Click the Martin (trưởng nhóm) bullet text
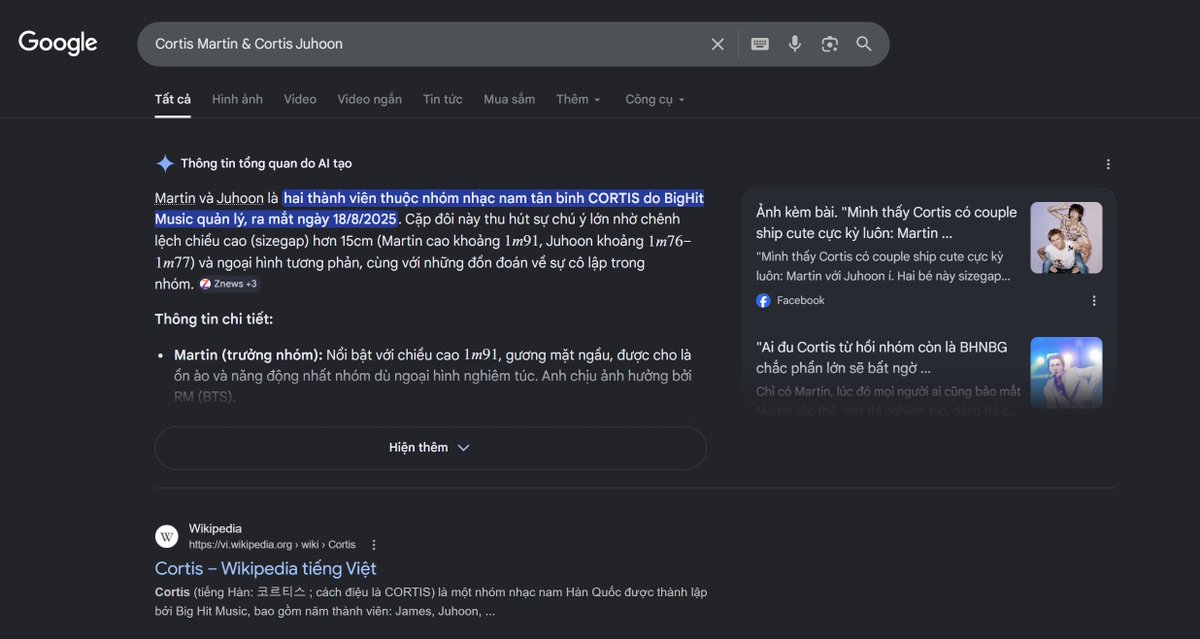 [x=433, y=376]
